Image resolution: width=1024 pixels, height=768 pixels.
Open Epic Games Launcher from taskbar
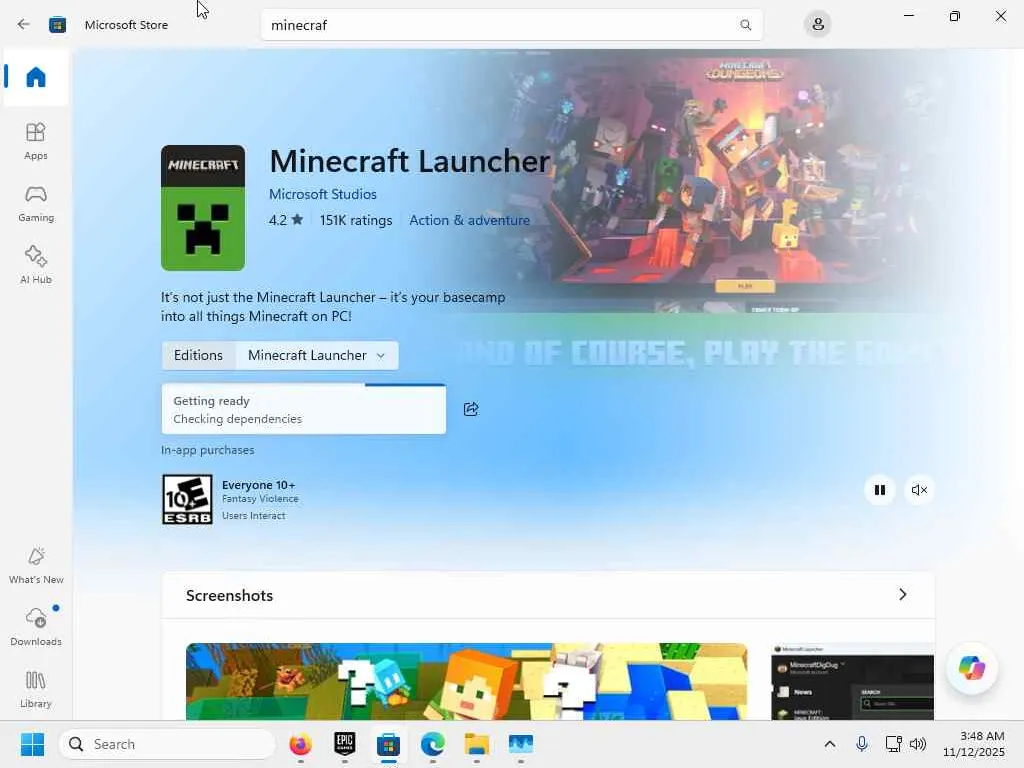pos(345,744)
